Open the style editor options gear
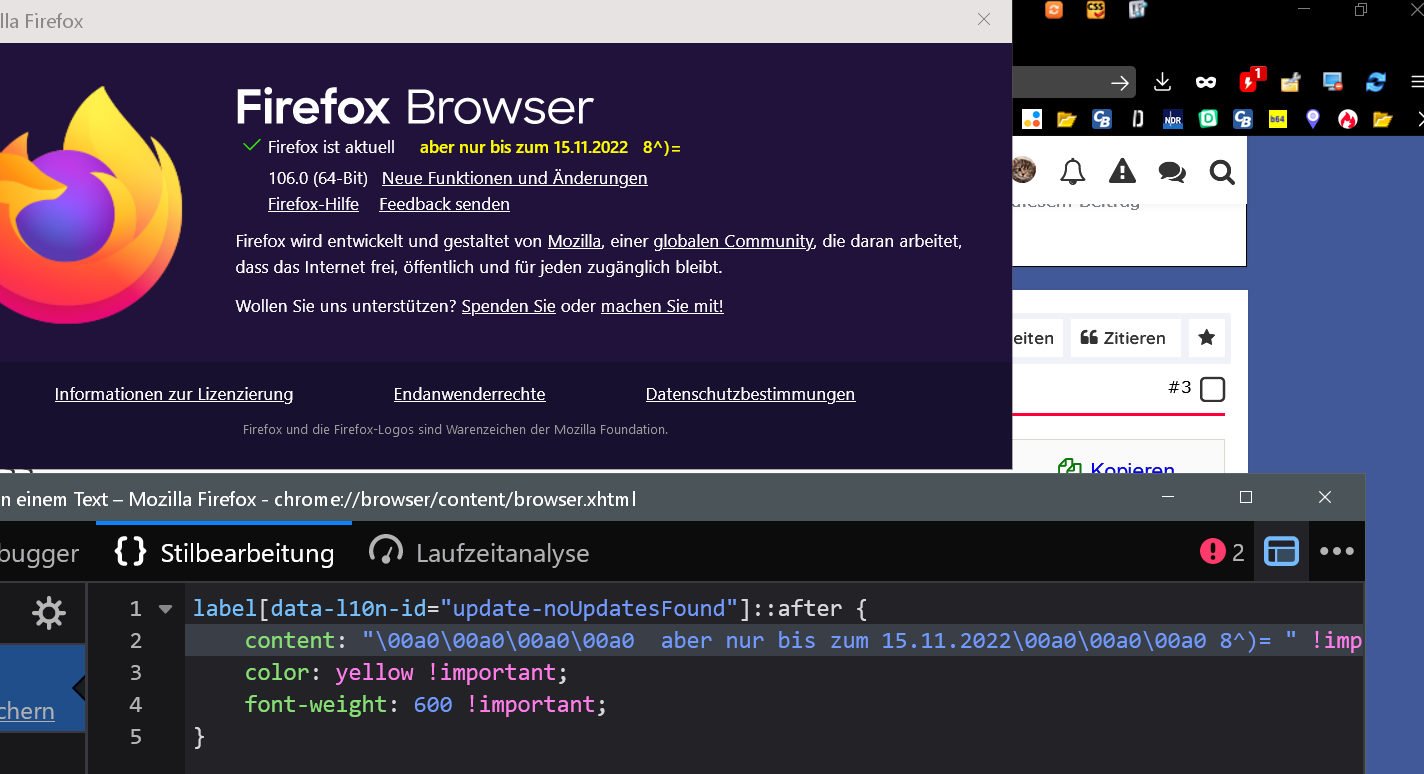This screenshot has height=774, width=1424. click(48, 613)
